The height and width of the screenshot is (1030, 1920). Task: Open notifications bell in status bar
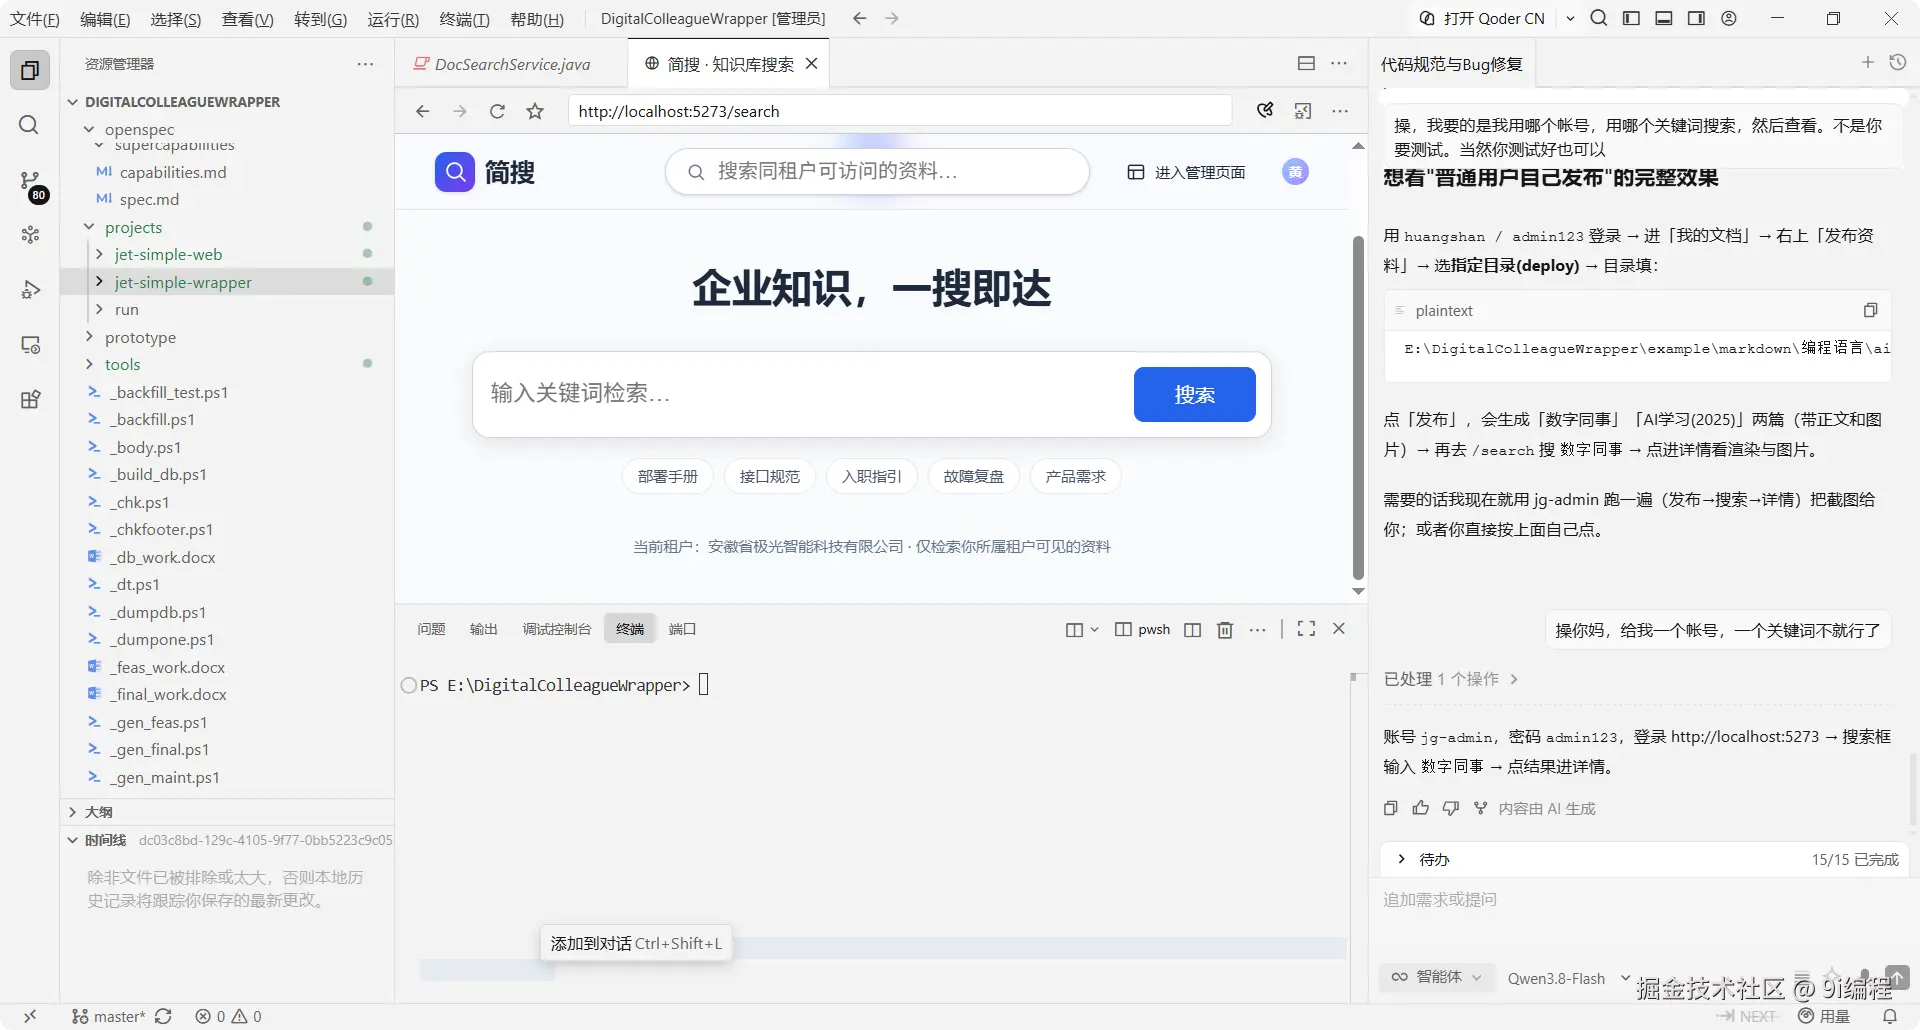click(1890, 1016)
